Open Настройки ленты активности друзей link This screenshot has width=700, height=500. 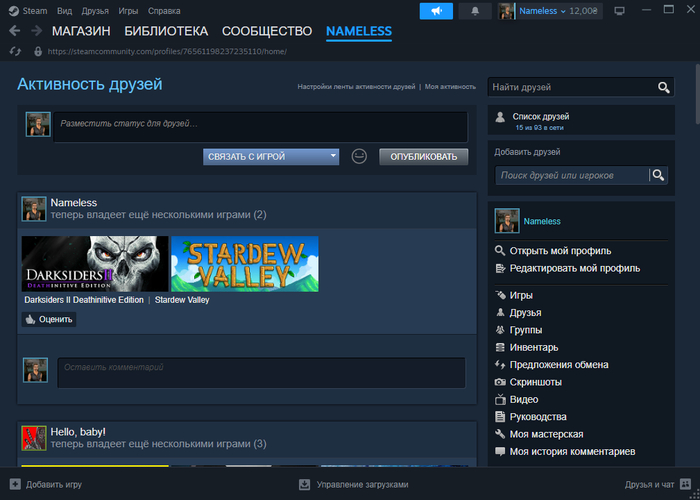click(356, 87)
